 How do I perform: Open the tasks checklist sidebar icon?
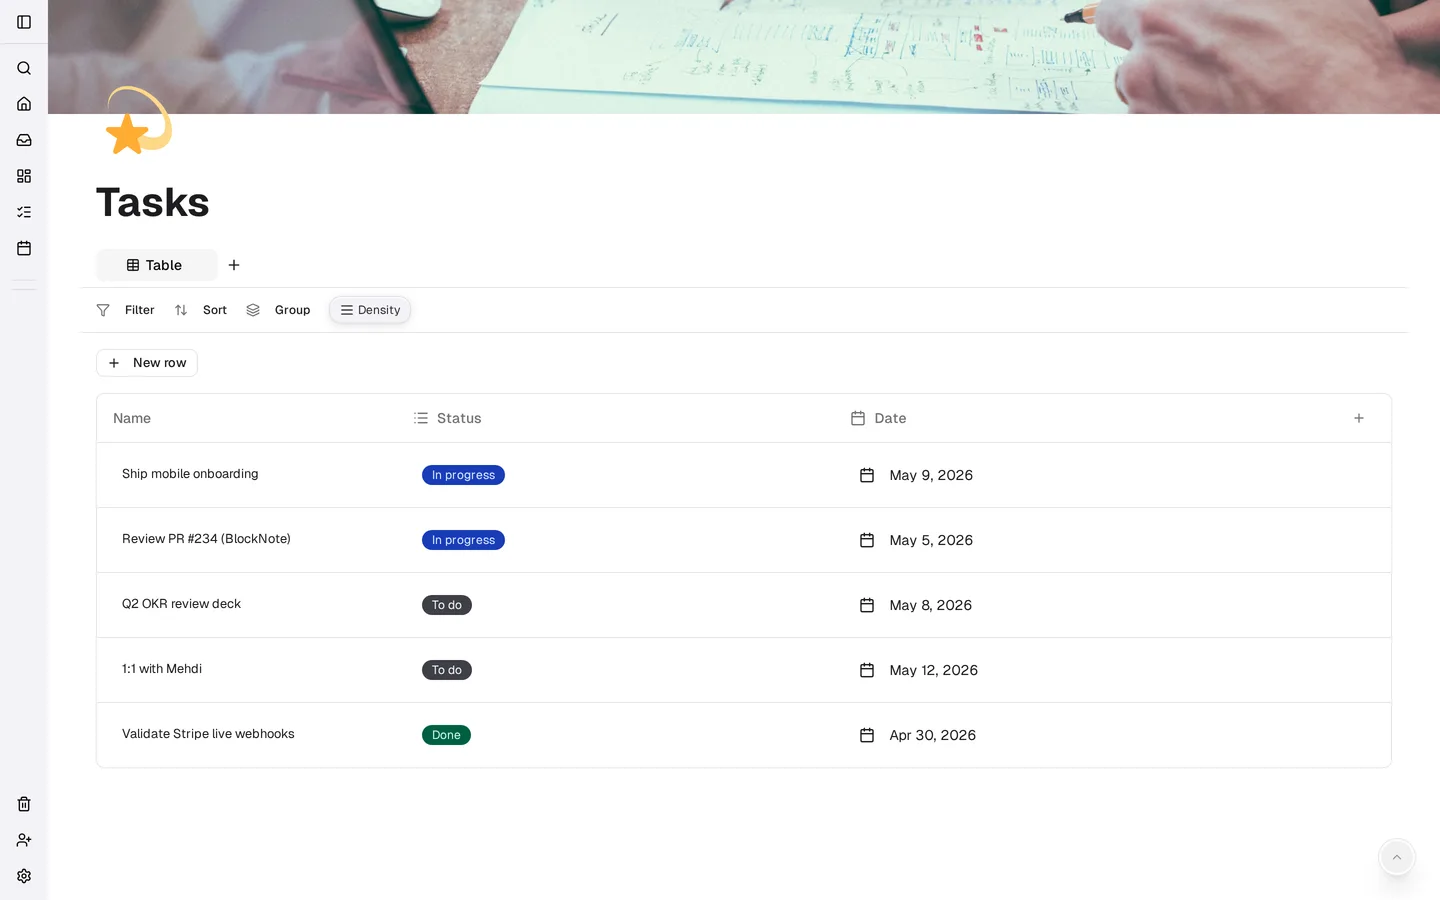(24, 212)
